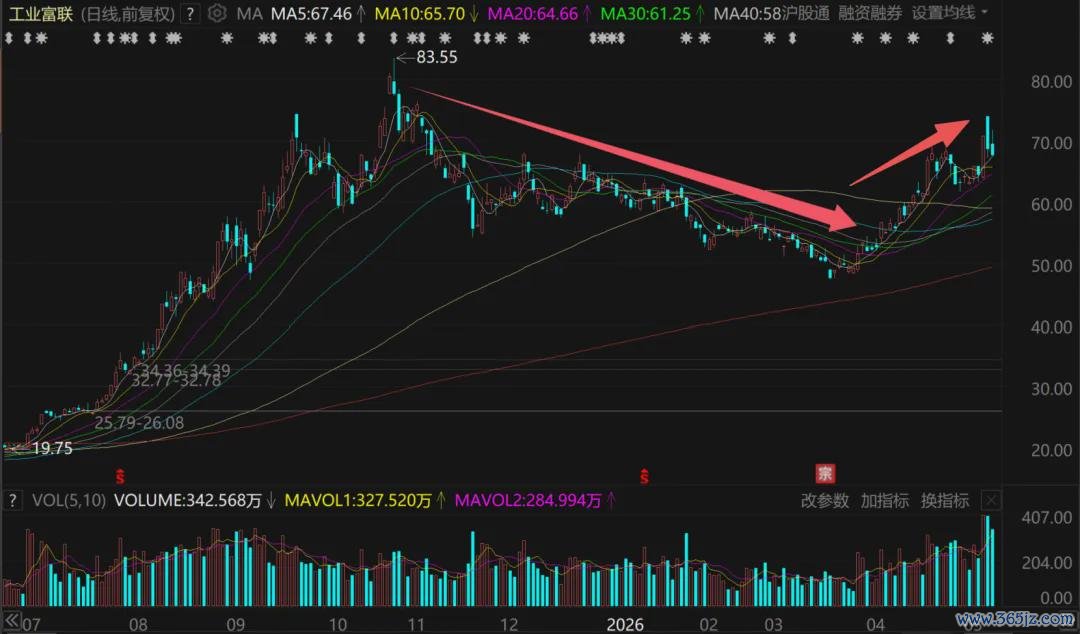The width and height of the screenshot is (1080, 634).
Task: Click the 融资融券 tag
Action: (870, 13)
